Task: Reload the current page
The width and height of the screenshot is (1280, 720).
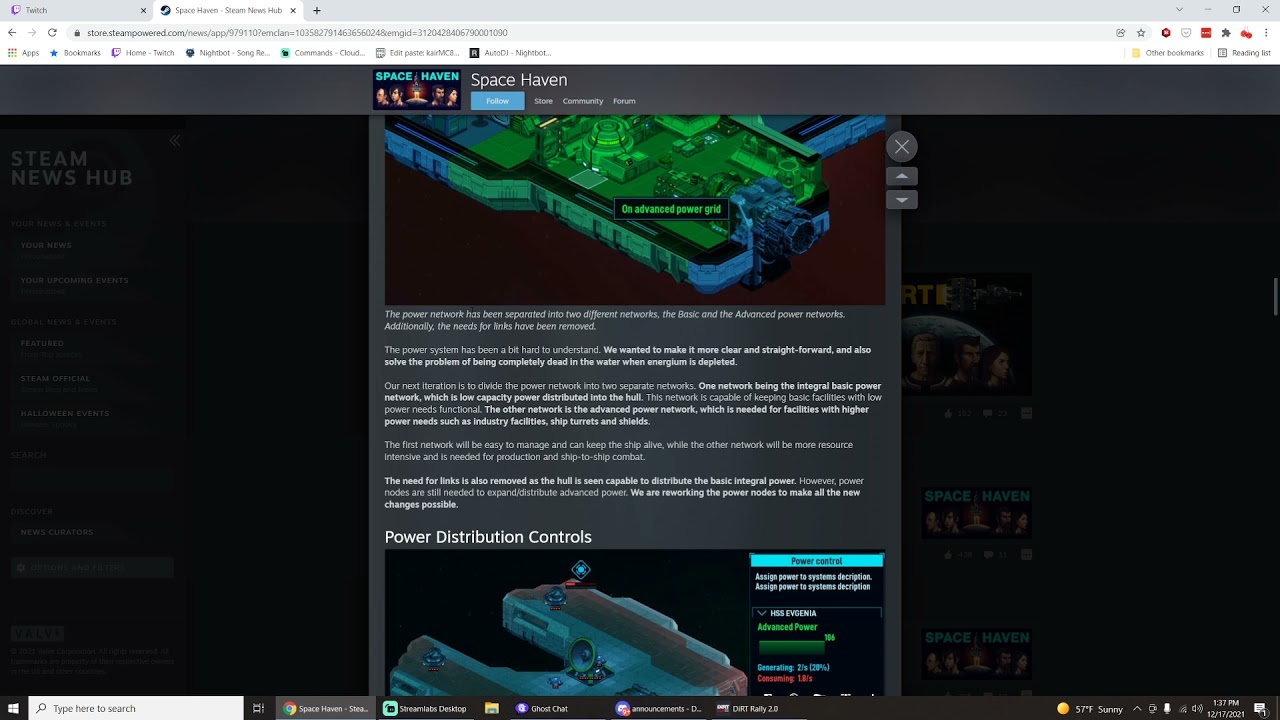Action: coord(52,32)
